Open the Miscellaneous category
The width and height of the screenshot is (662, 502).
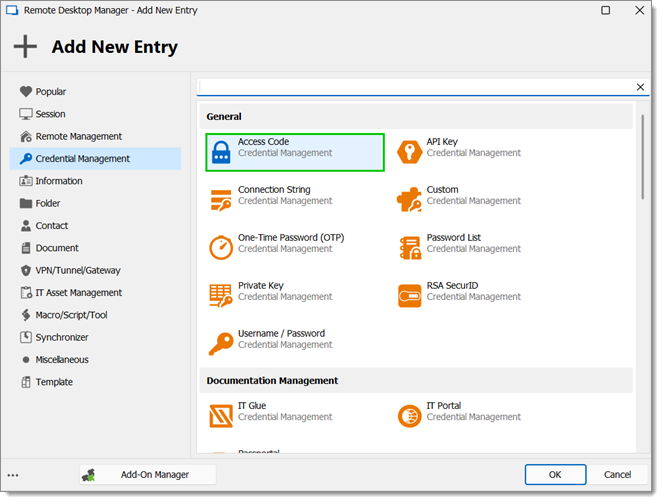pyautogui.click(x=95, y=360)
